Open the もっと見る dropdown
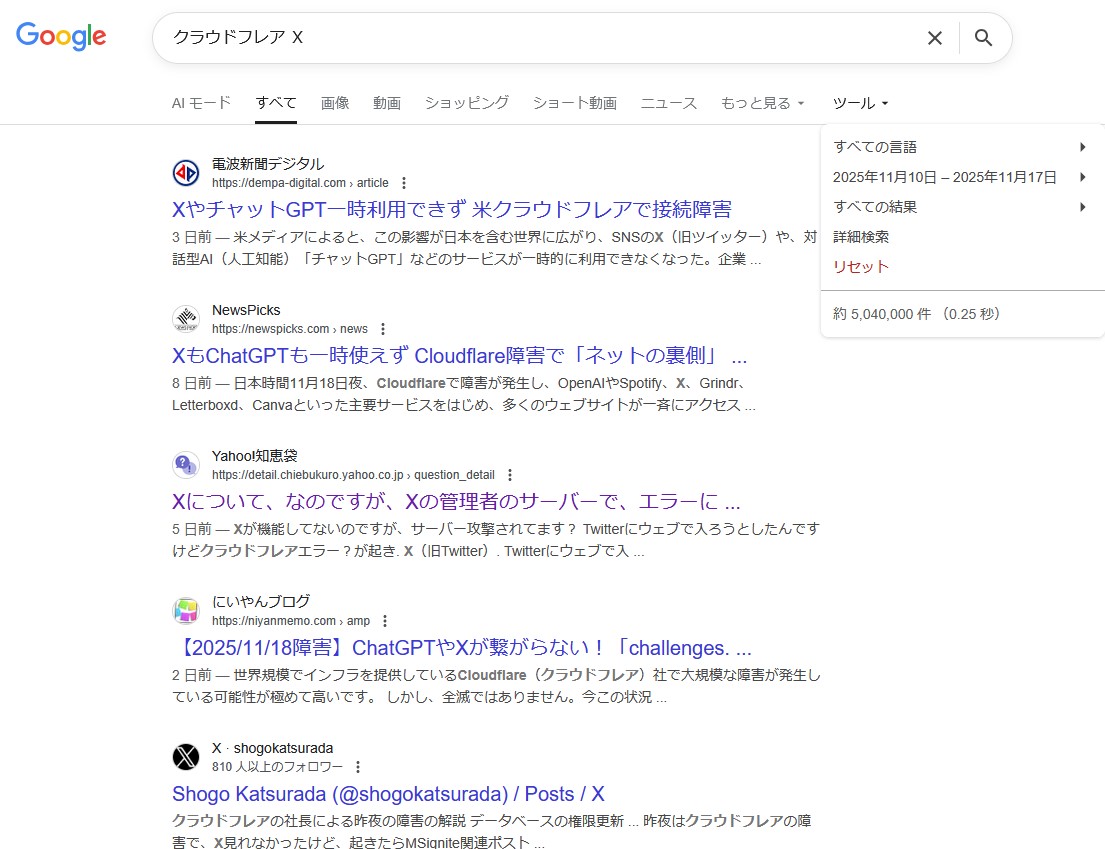Screen dimensions: 1105x849 (762, 103)
